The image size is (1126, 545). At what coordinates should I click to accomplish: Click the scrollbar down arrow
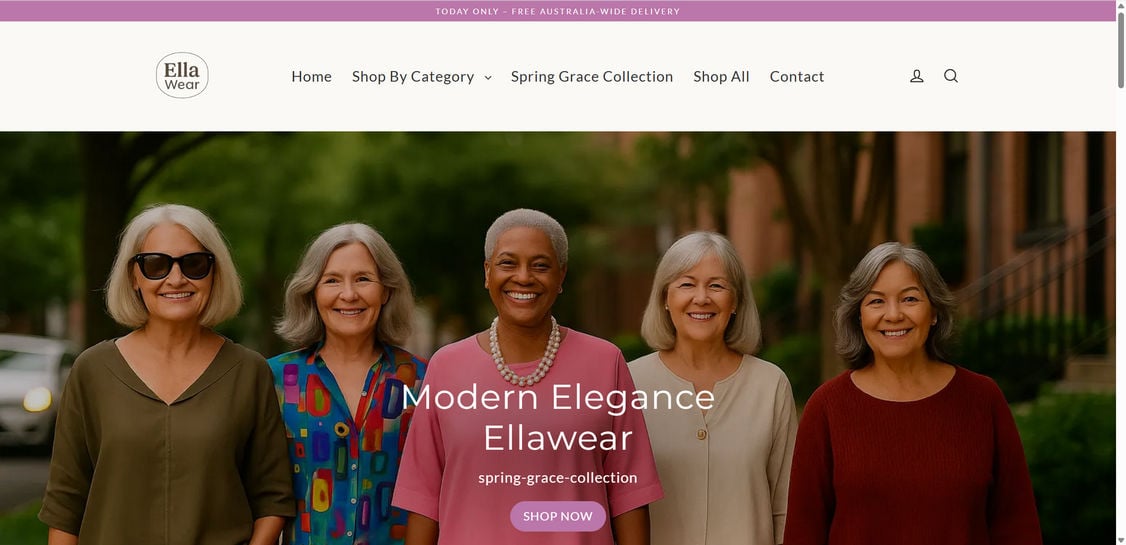click(x=1121, y=540)
